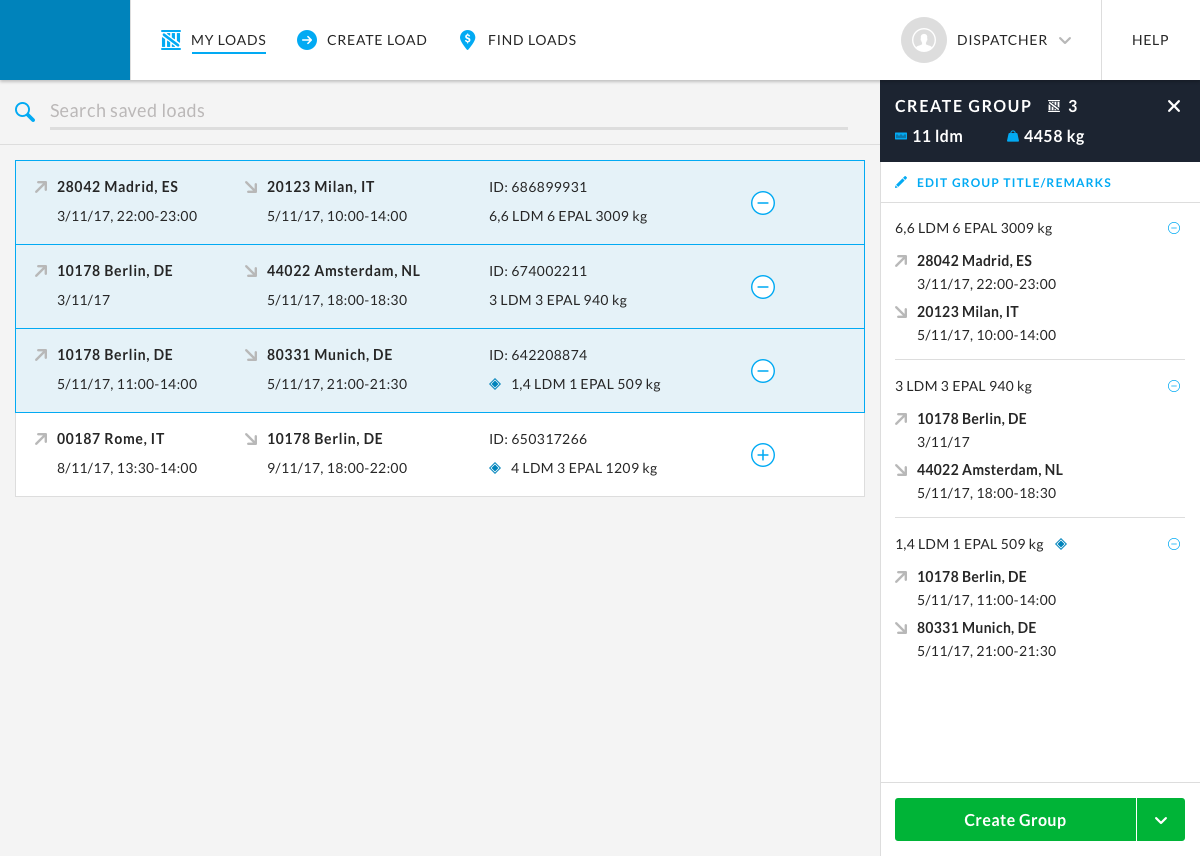Remove the Berlin–Amsterdam load via its minus icon
The width and height of the screenshot is (1200, 856).
pyautogui.click(x=763, y=287)
